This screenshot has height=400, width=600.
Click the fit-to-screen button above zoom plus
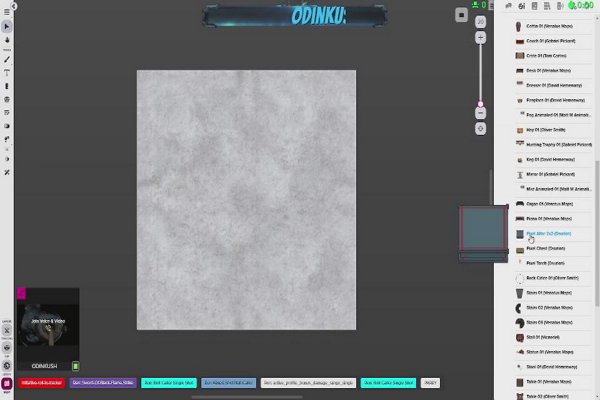click(481, 22)
